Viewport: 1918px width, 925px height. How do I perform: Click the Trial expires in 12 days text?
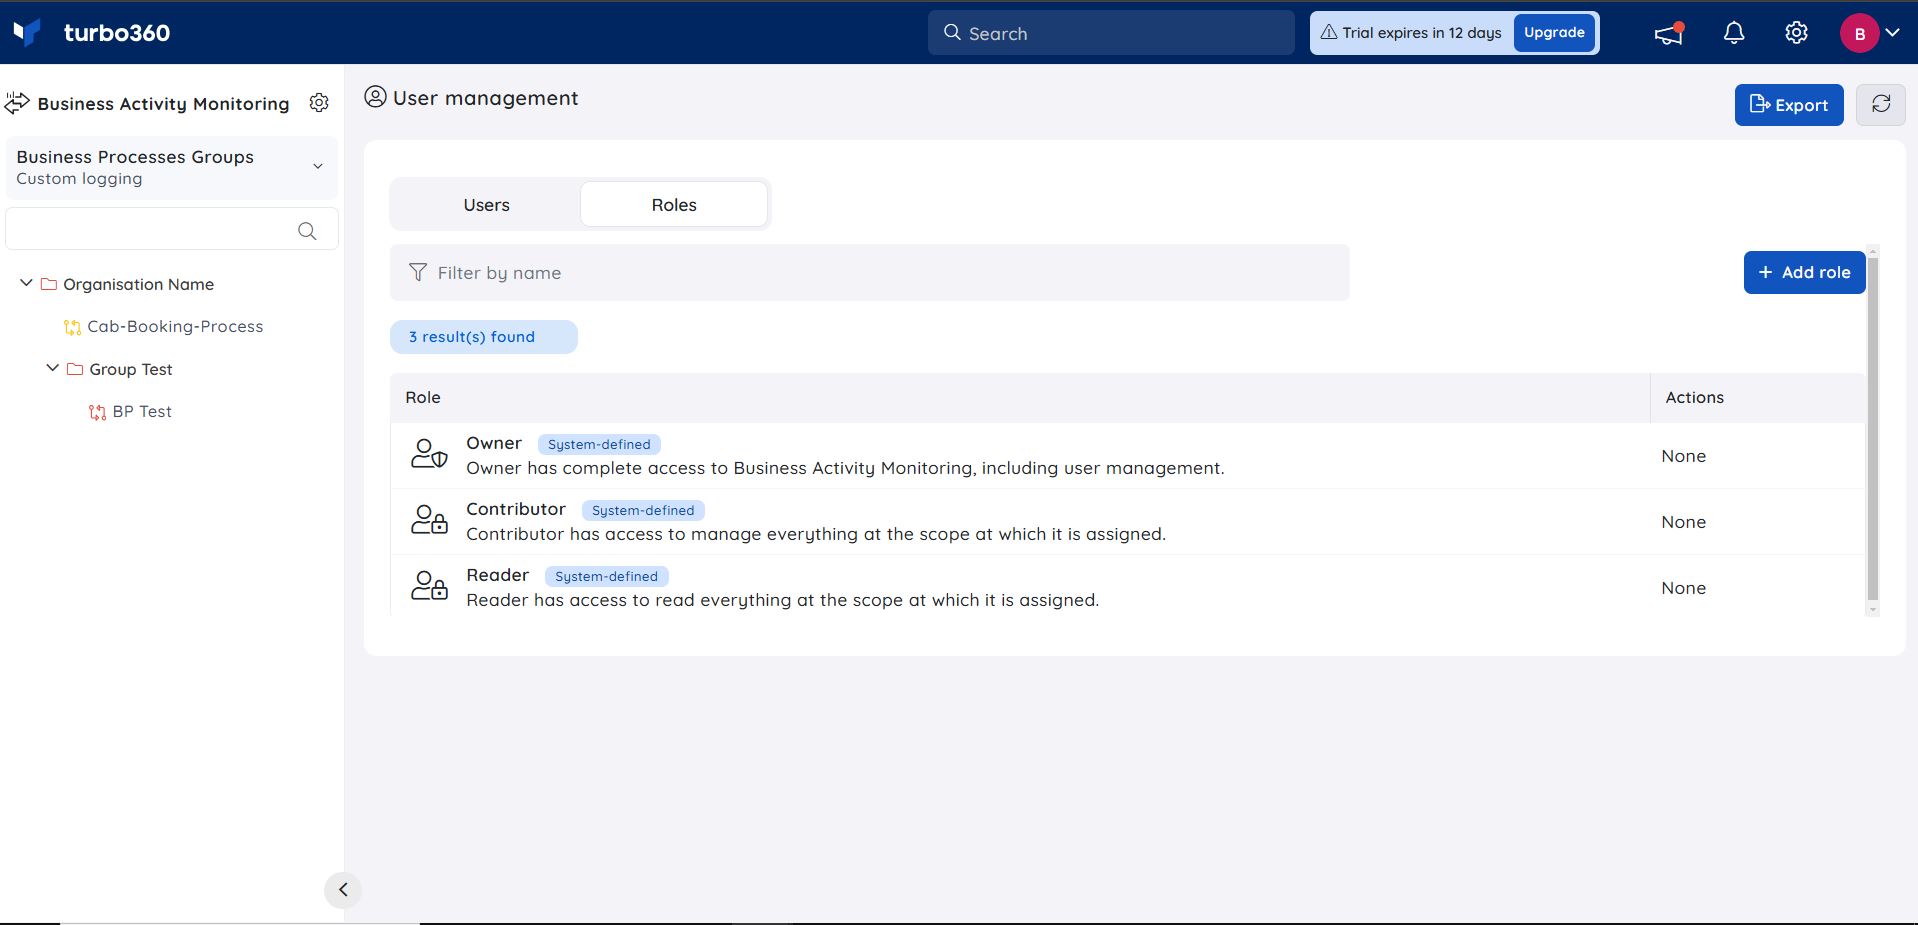(x=1421, y=33)
